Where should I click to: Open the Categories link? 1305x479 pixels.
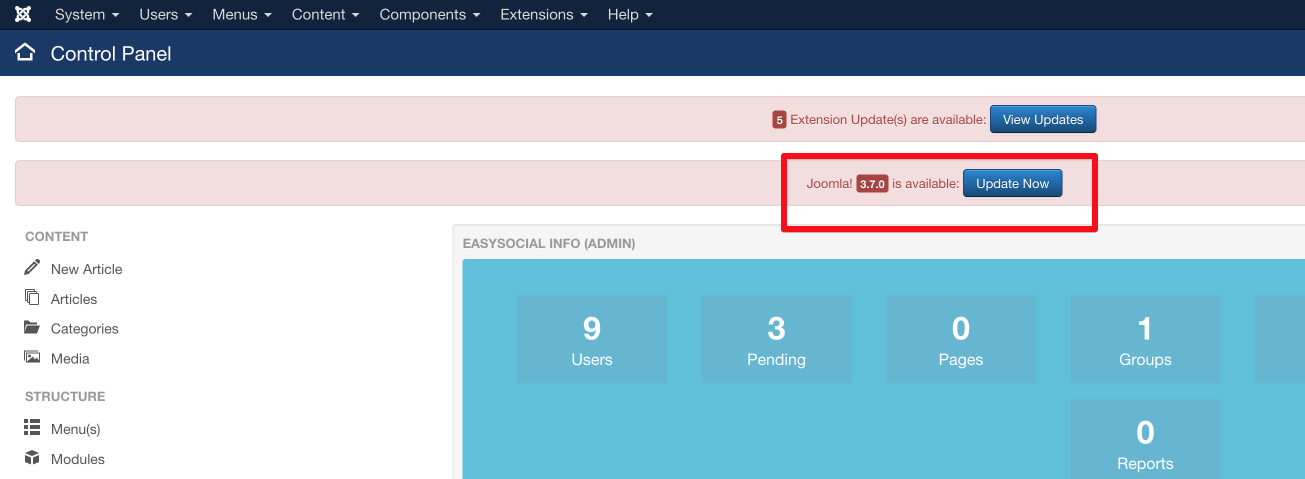(85, 329)
